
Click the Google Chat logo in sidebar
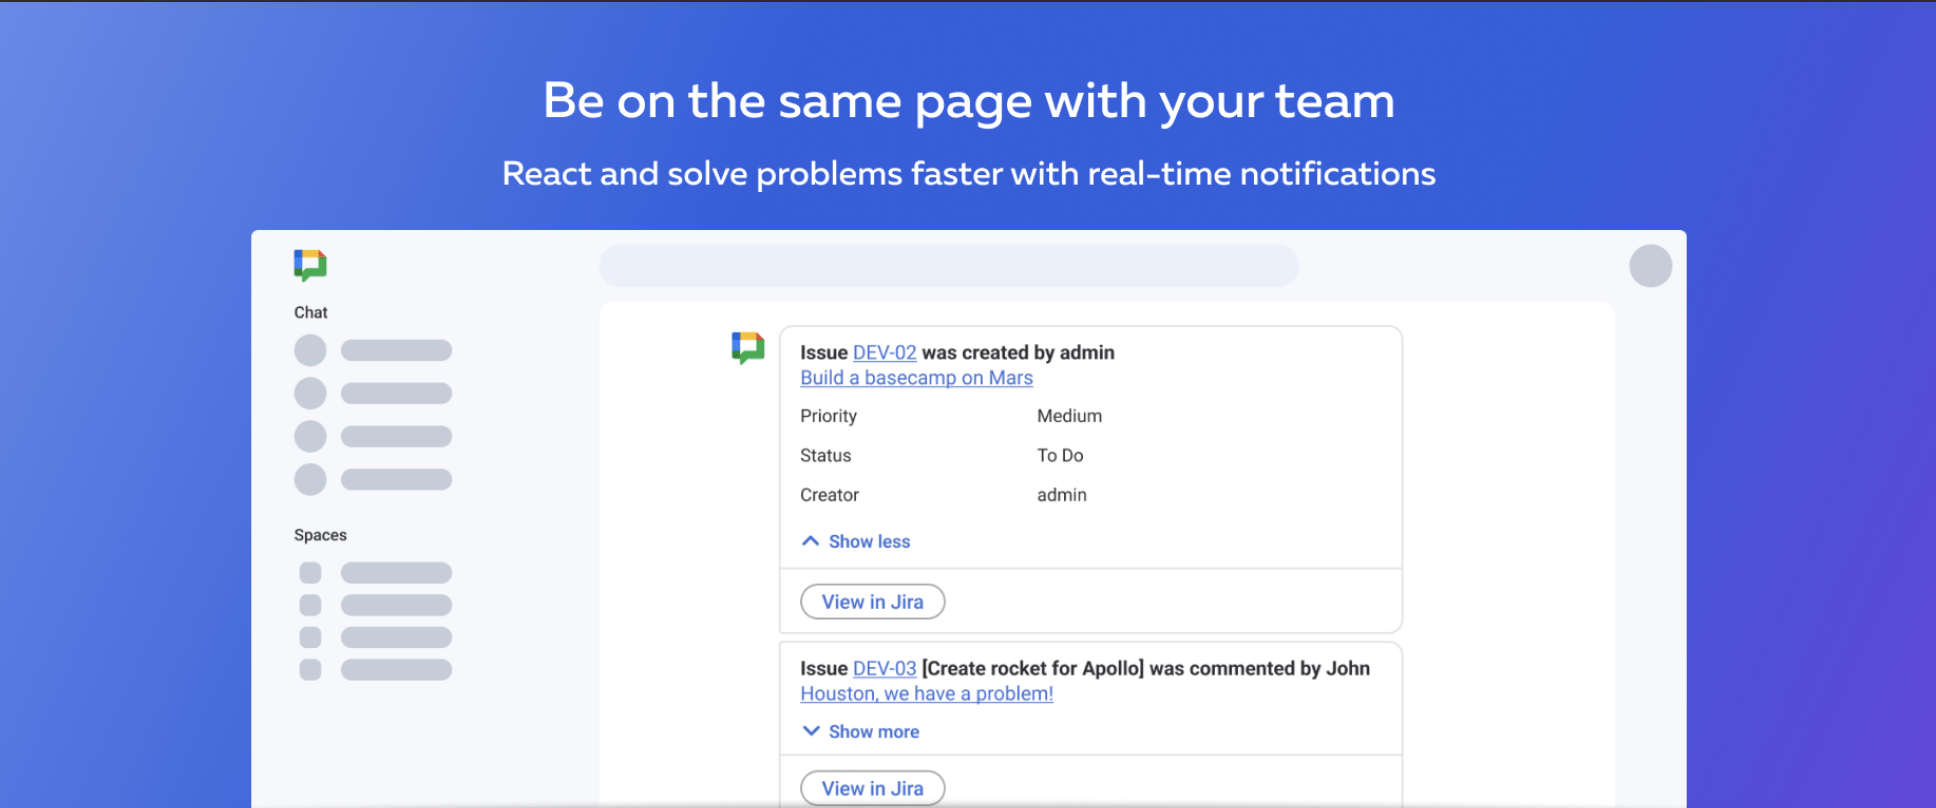tap(310, 265)
